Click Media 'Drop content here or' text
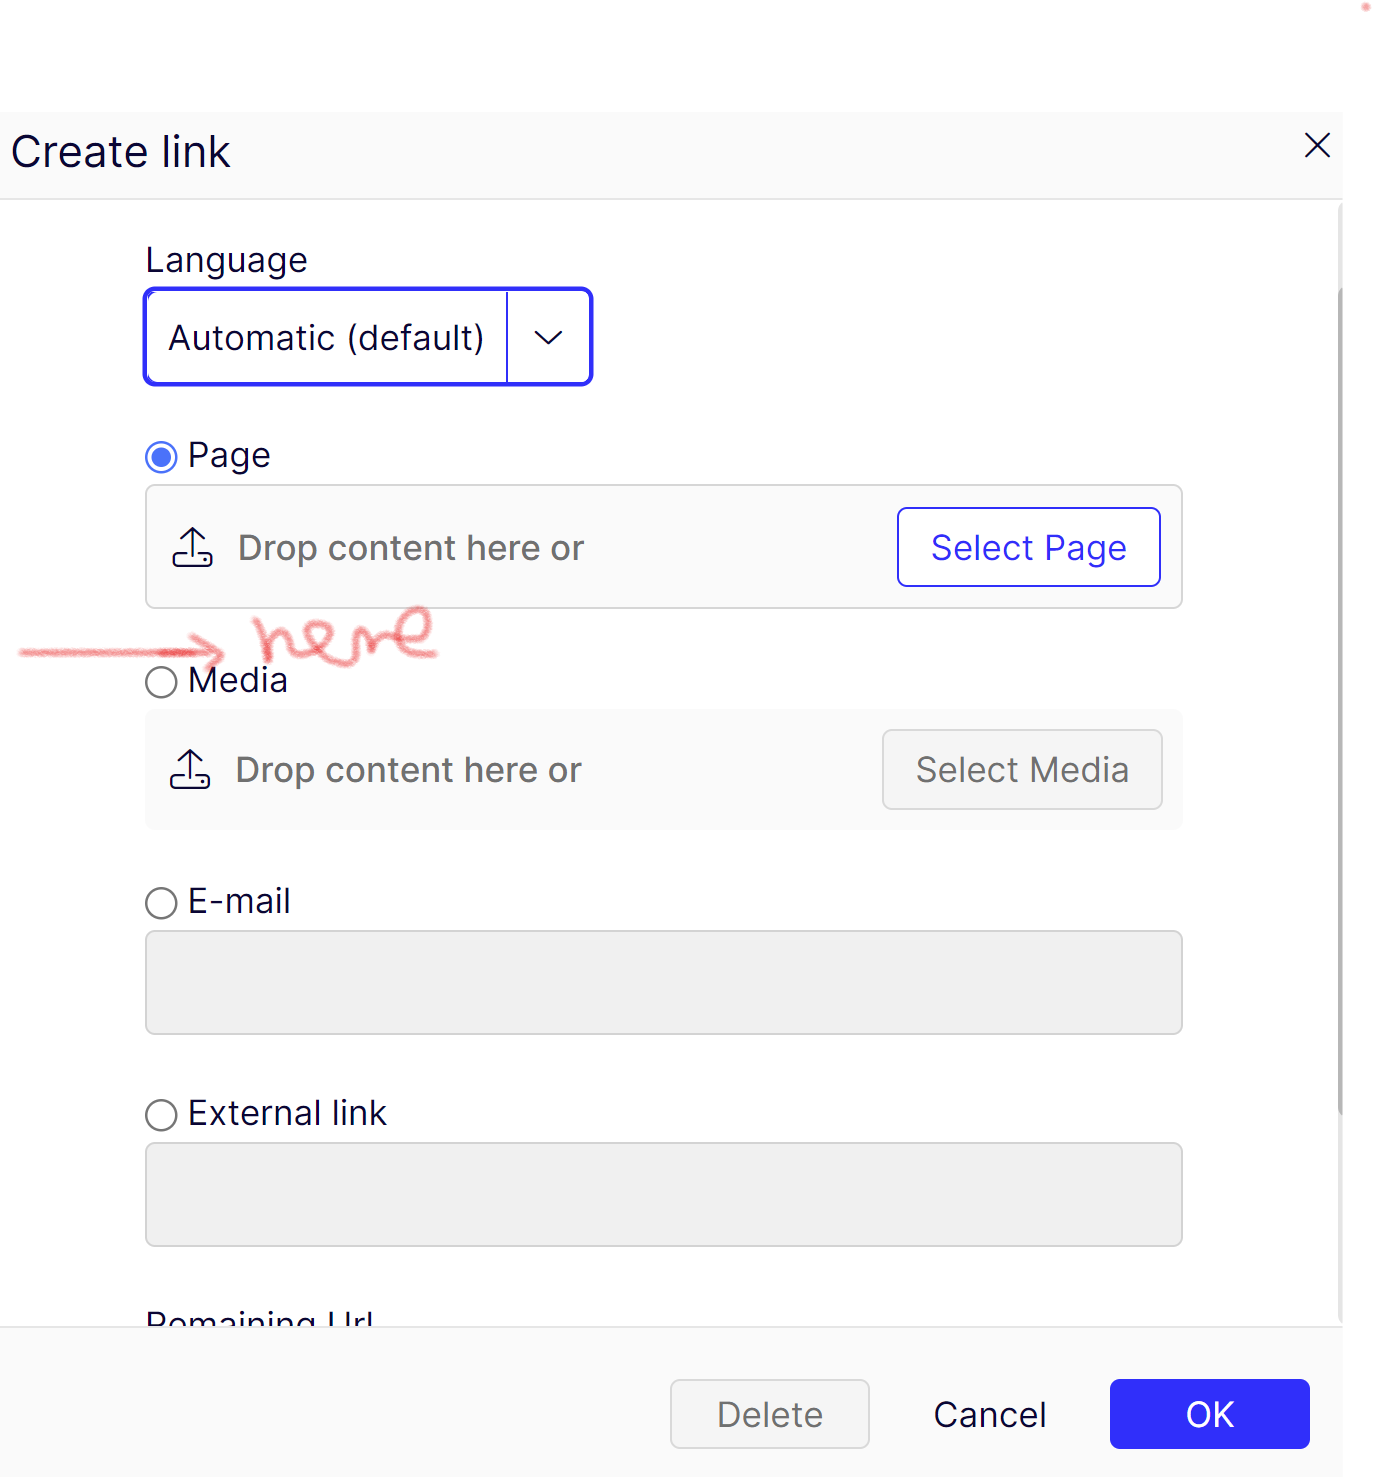Screen dimensions: 1373x1477 pyautogui.click(x=408, y=770)
